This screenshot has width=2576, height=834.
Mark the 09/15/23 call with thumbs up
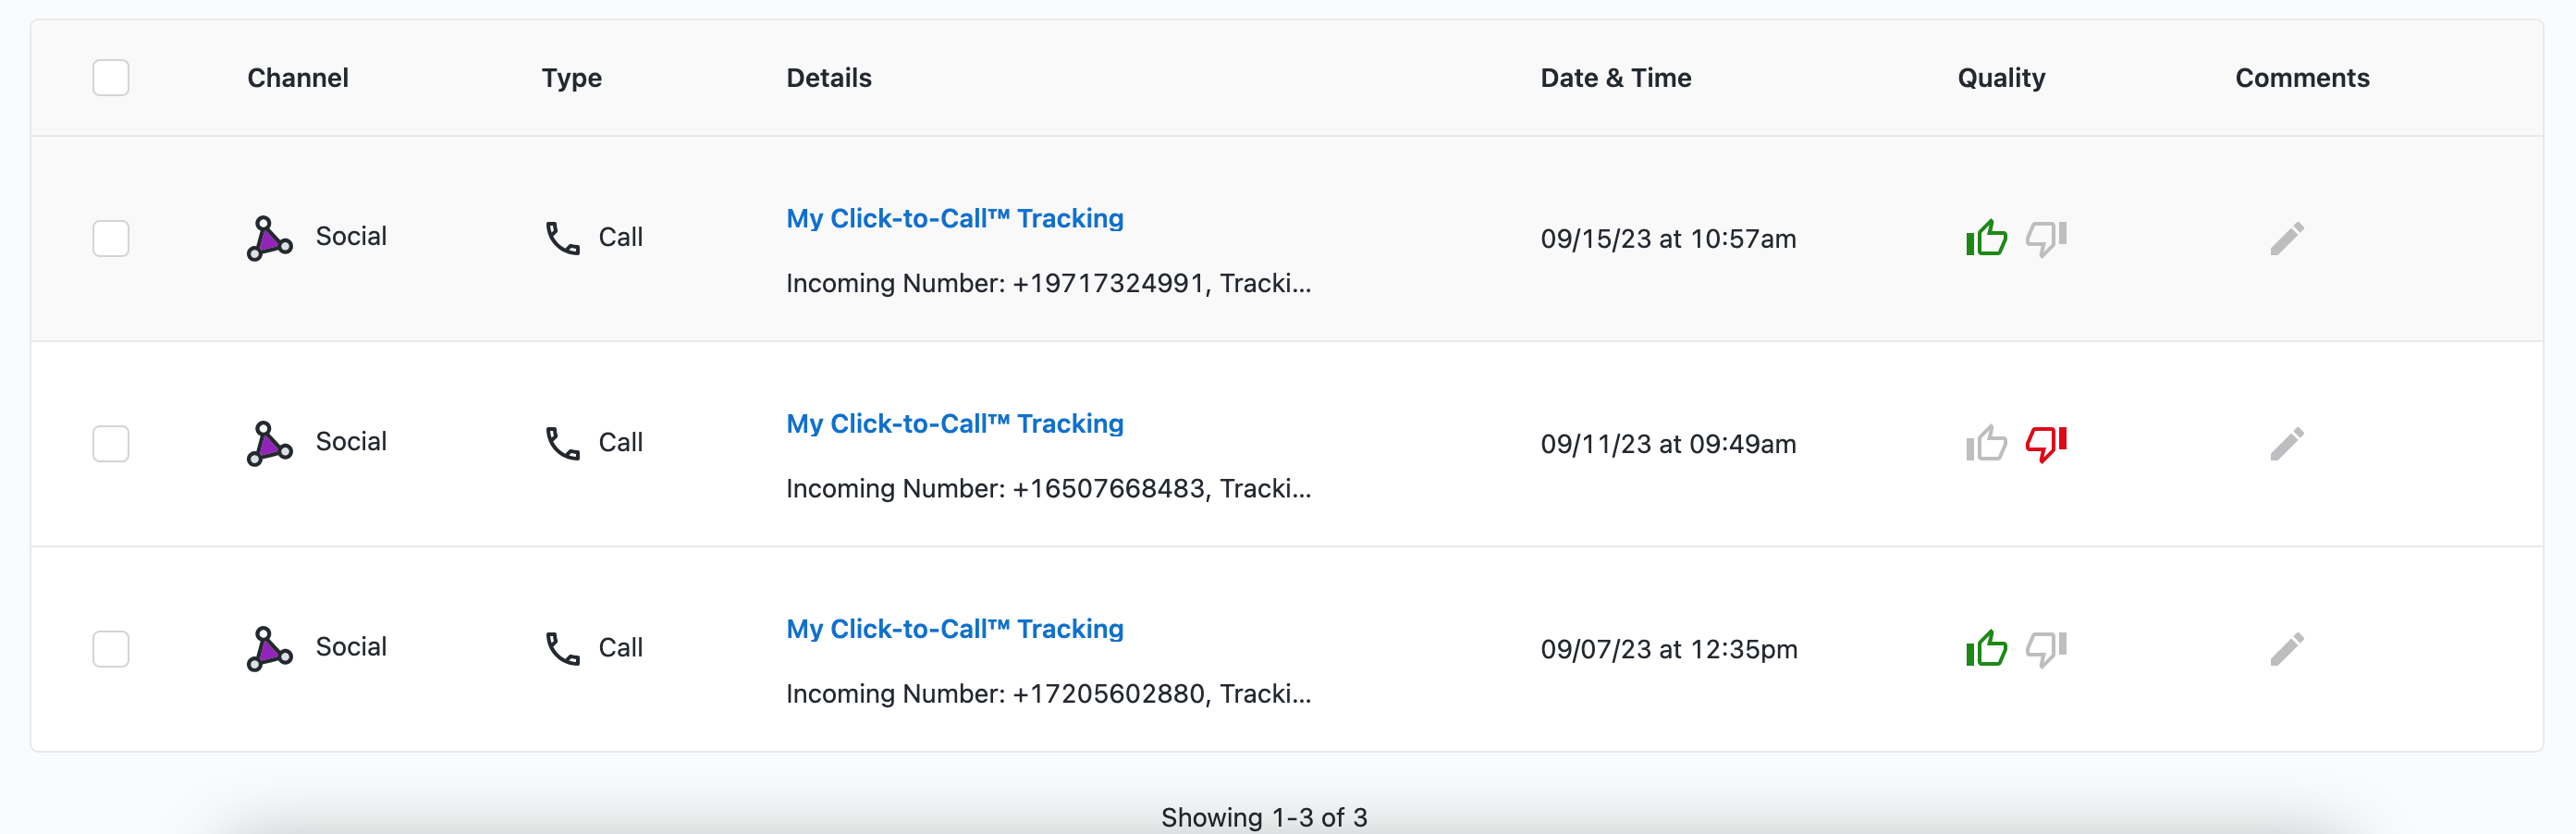[1986, 238]
